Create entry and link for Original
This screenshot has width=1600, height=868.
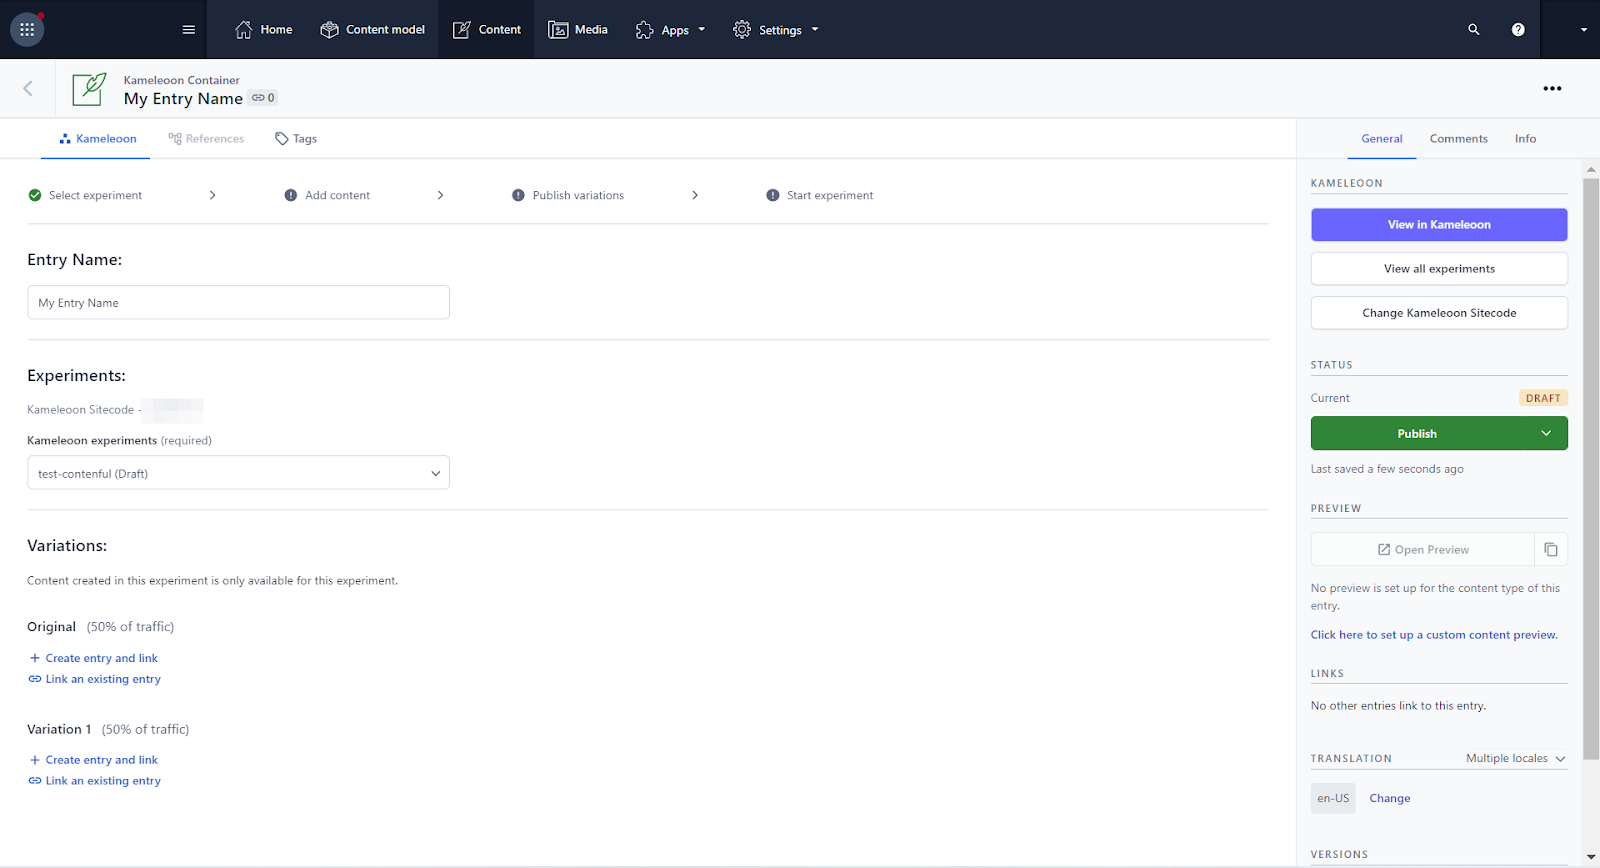tap(93, 658)
